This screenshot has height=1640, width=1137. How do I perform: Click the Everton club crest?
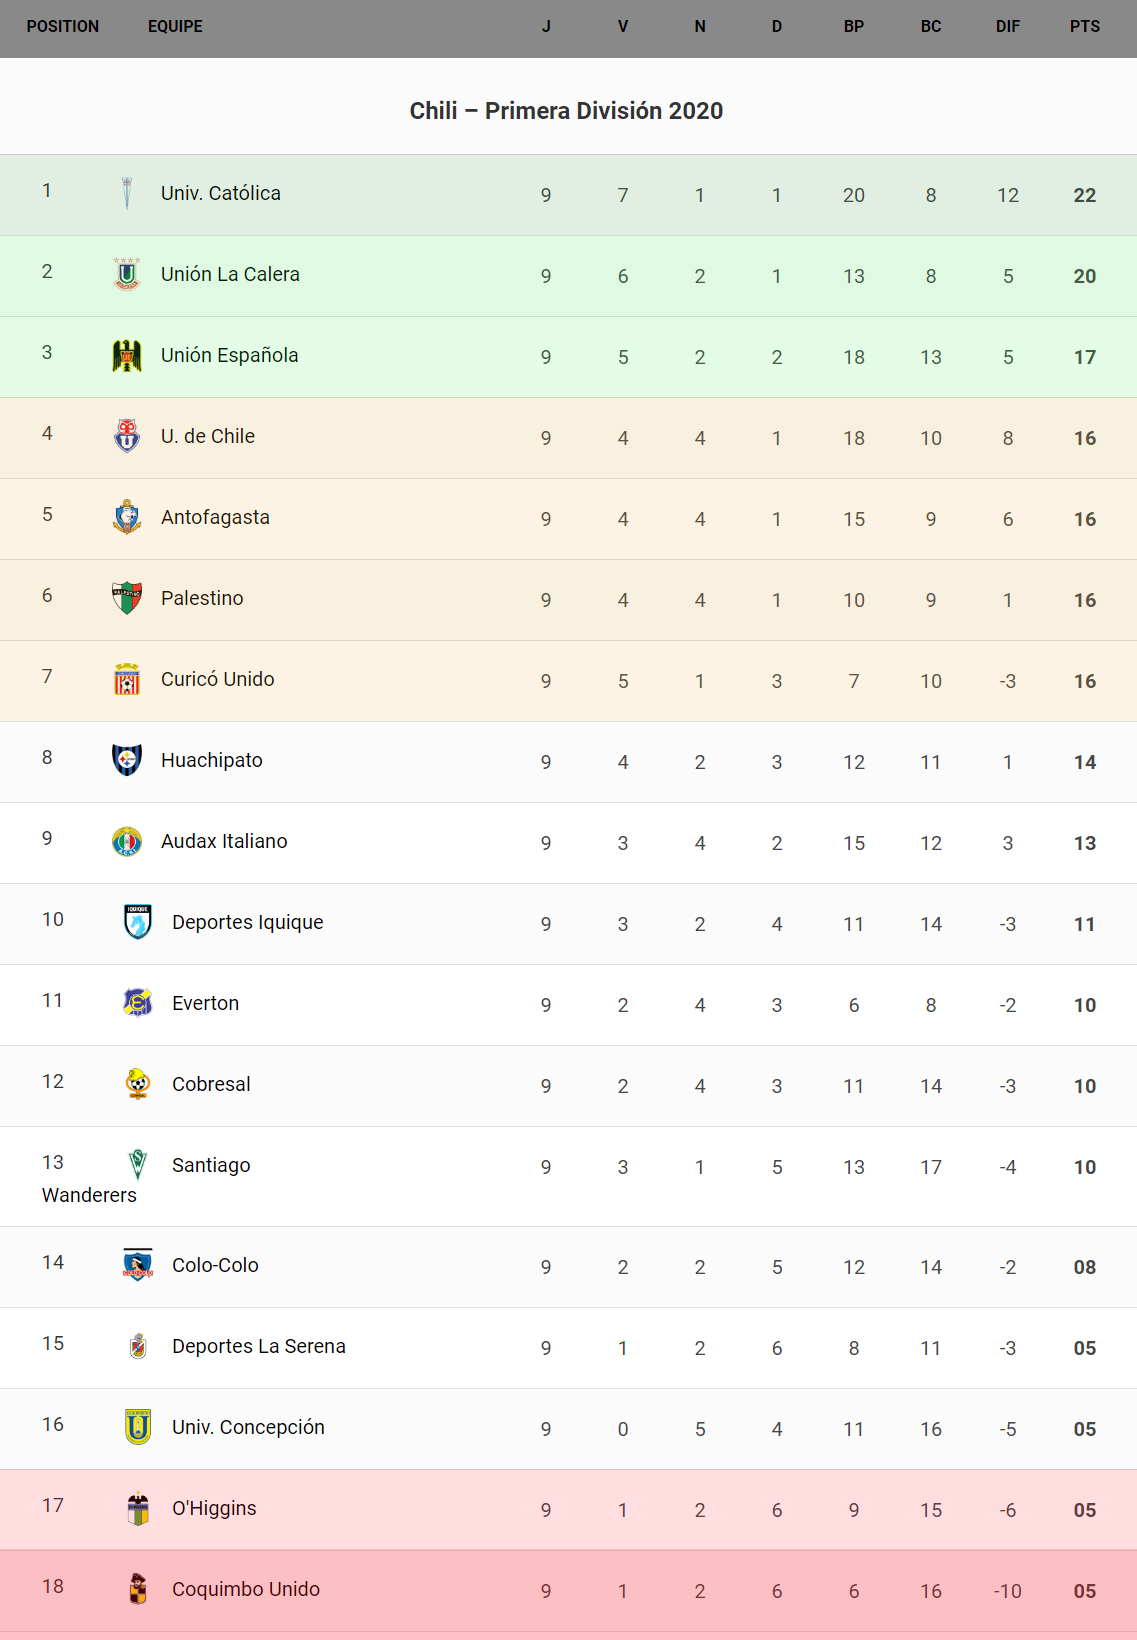pyautogui.click(x=138, y=1003)
